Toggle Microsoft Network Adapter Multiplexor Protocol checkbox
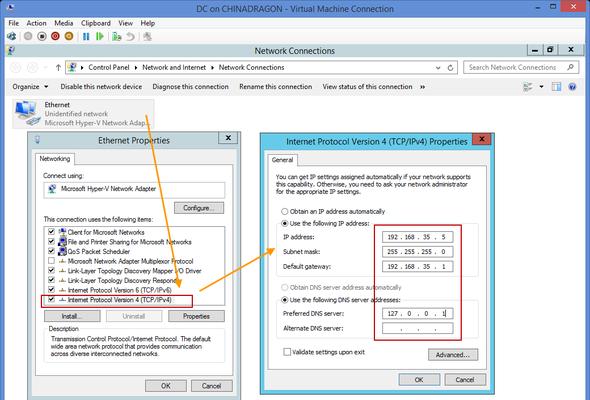This screenshot has width=590, height=400. click(52, 261)
